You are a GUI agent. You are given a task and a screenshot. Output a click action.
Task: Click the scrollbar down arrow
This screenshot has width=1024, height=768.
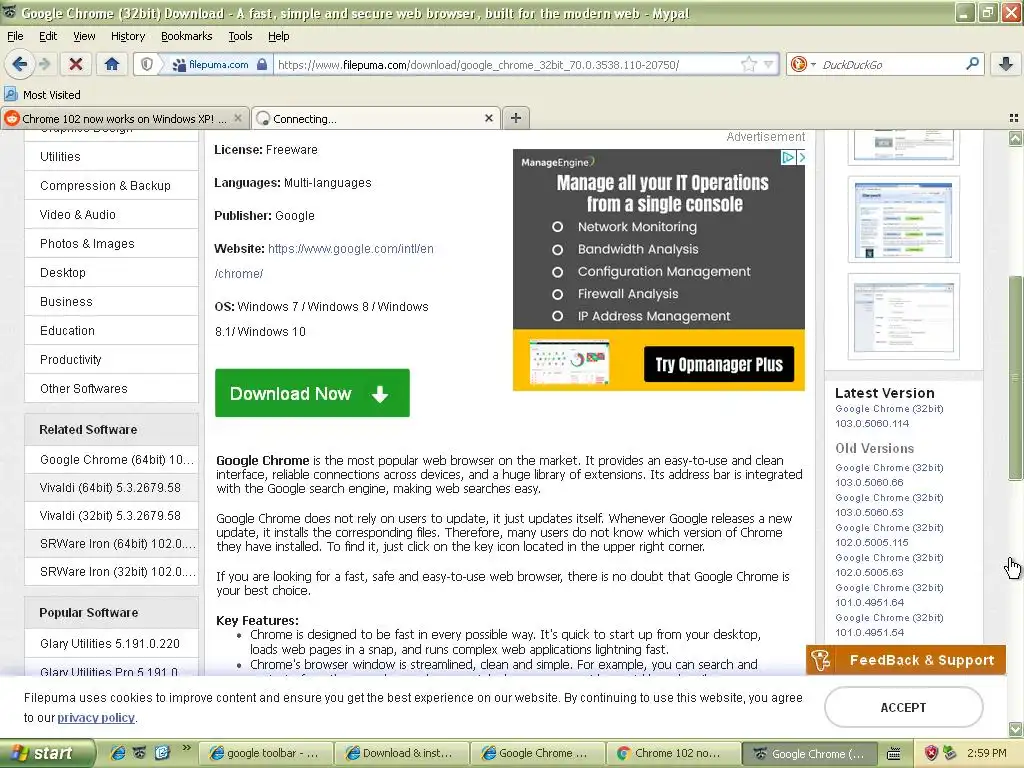[1016, 729]
